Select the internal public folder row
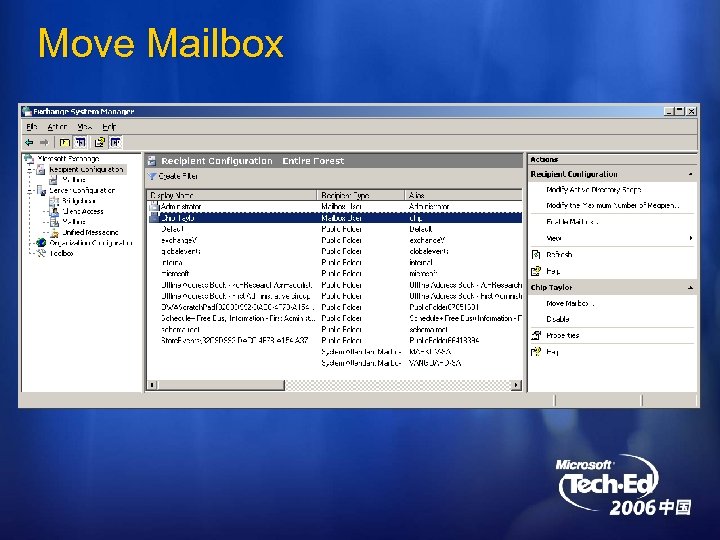This screenshot has height=540, width=720. (335, 263)
